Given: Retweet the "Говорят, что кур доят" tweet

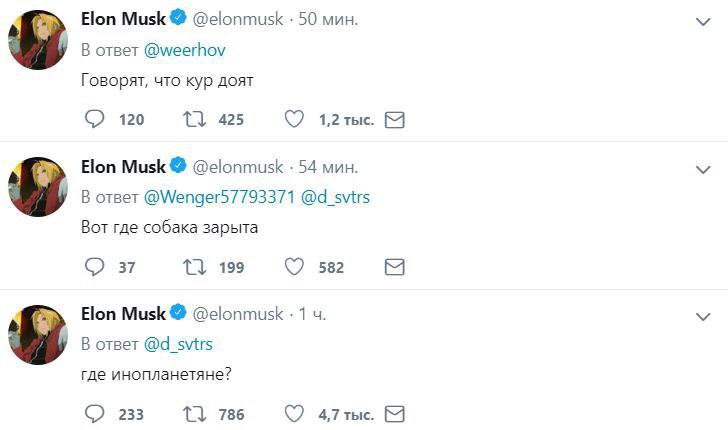Looking at the screenshot, I should coord(195,120).
